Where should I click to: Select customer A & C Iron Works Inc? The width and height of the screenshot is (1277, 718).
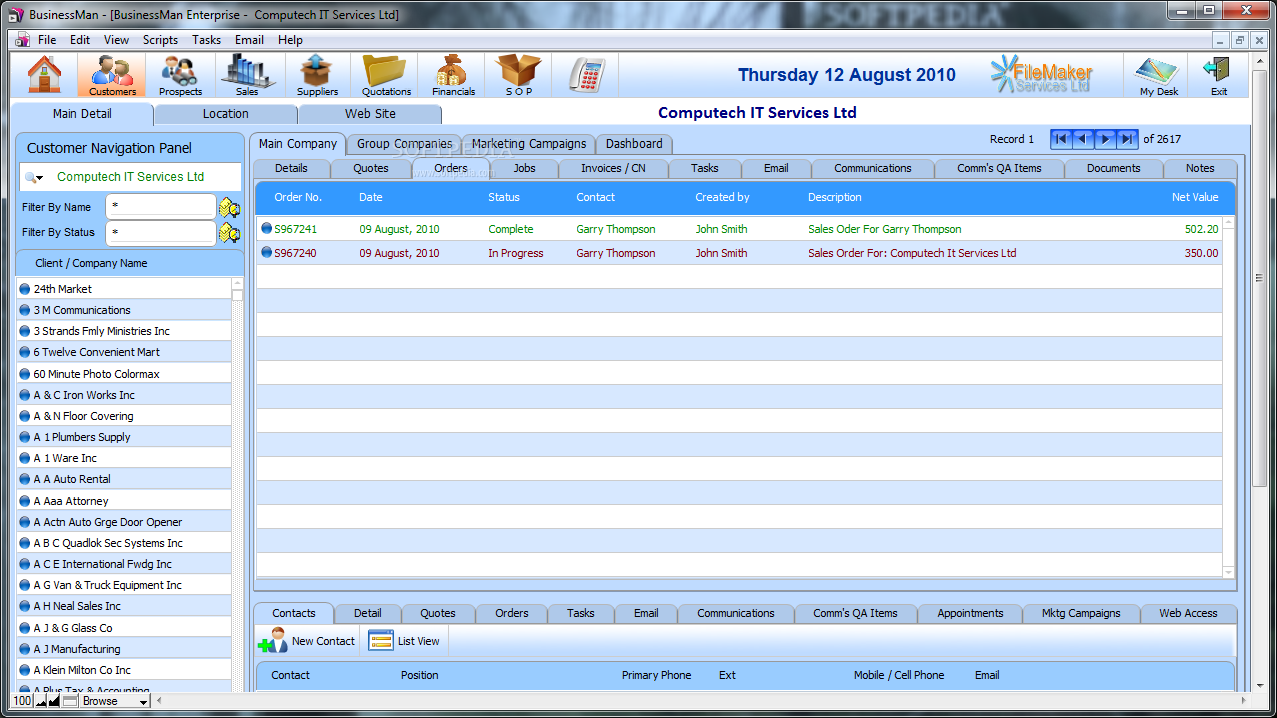click(124, 395)
